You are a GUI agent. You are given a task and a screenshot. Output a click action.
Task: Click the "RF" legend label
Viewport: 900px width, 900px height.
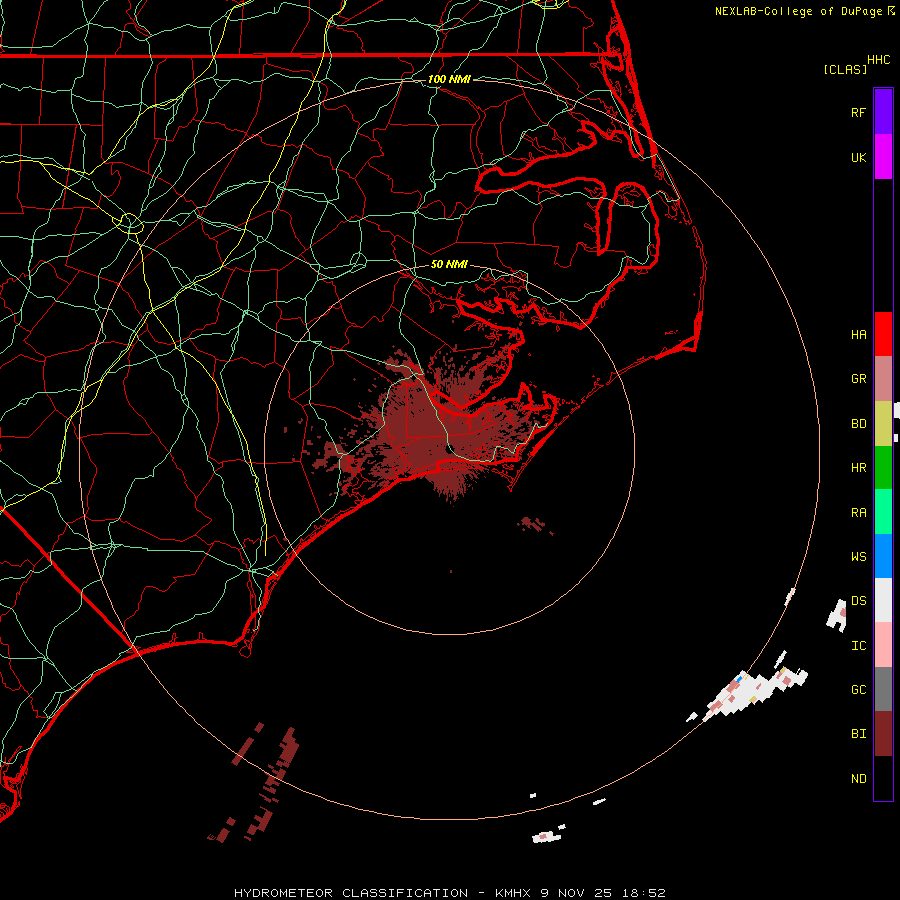pos(858,112)
